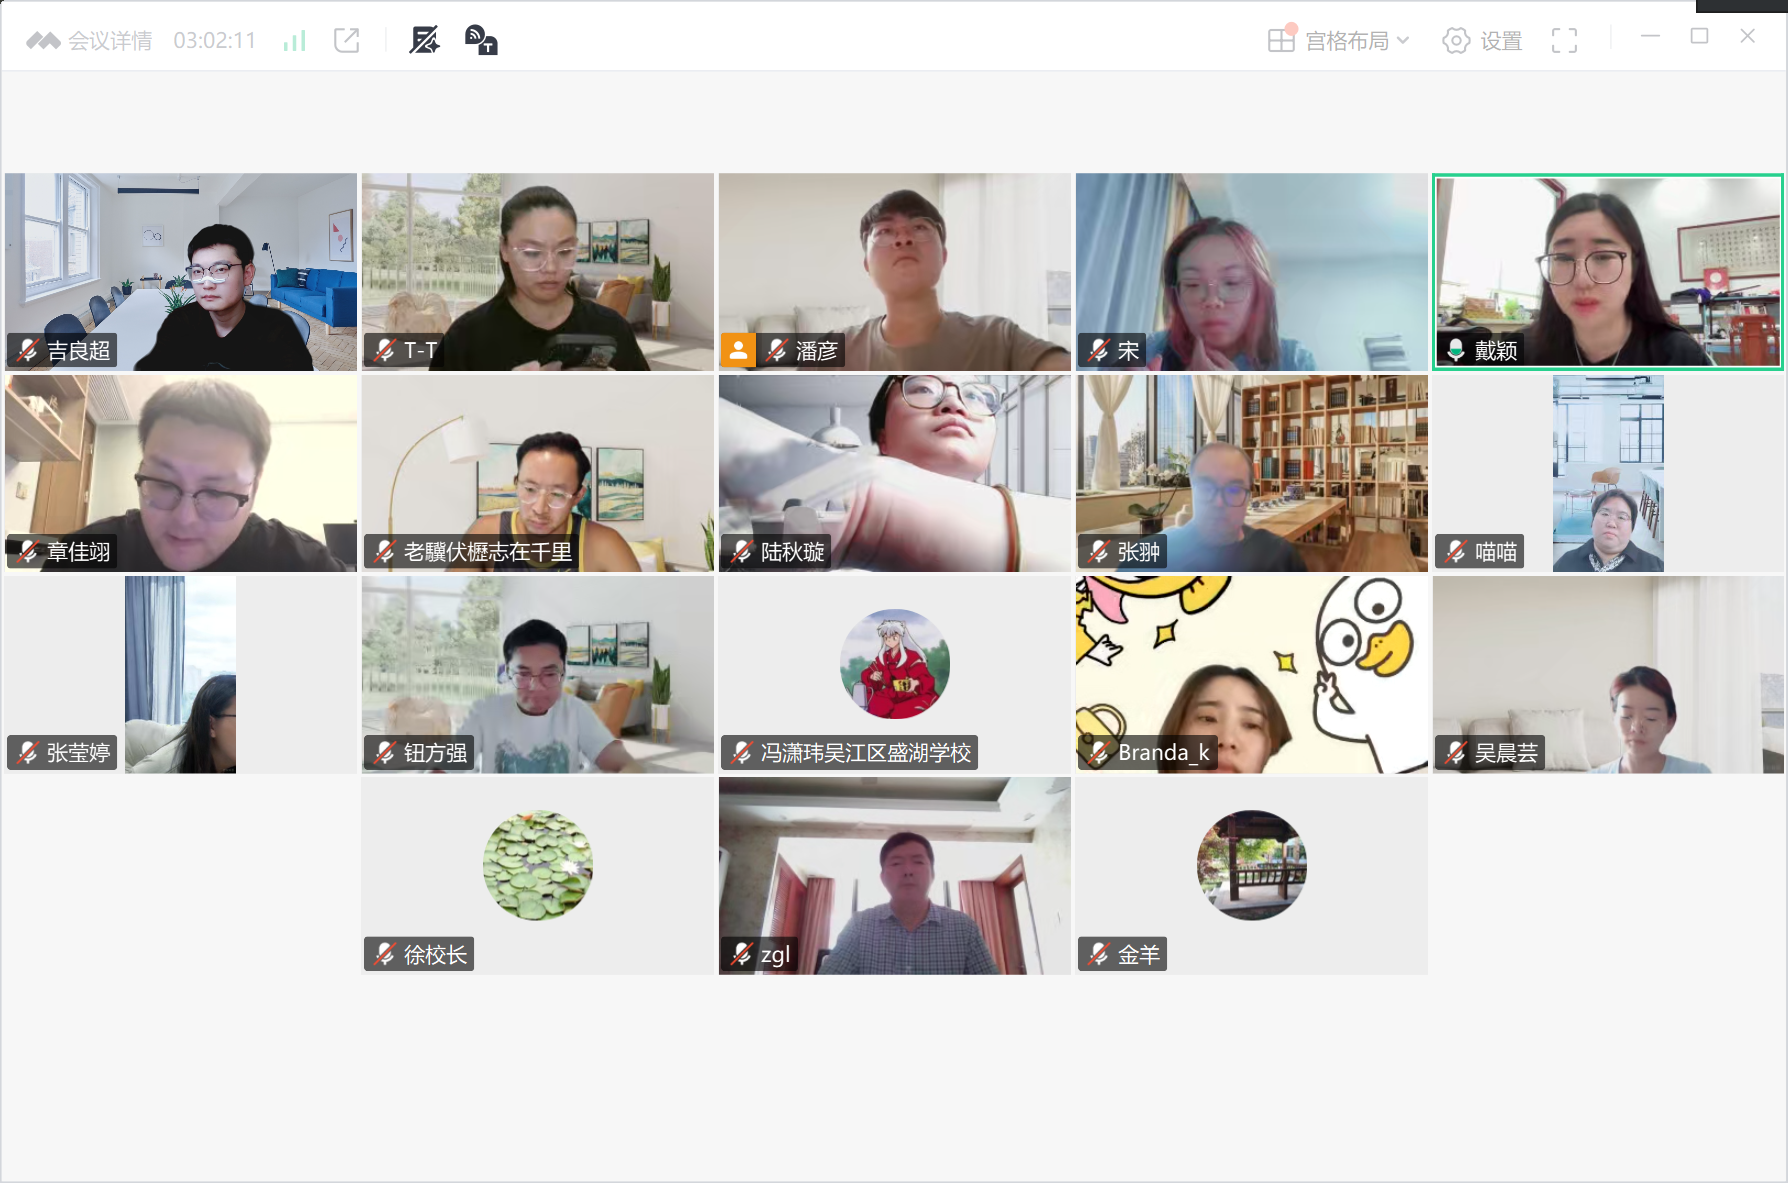Viewport: 1788px width, 1183px height.
Task: Click the crossed-out AI notes icon
Action: 424,41
